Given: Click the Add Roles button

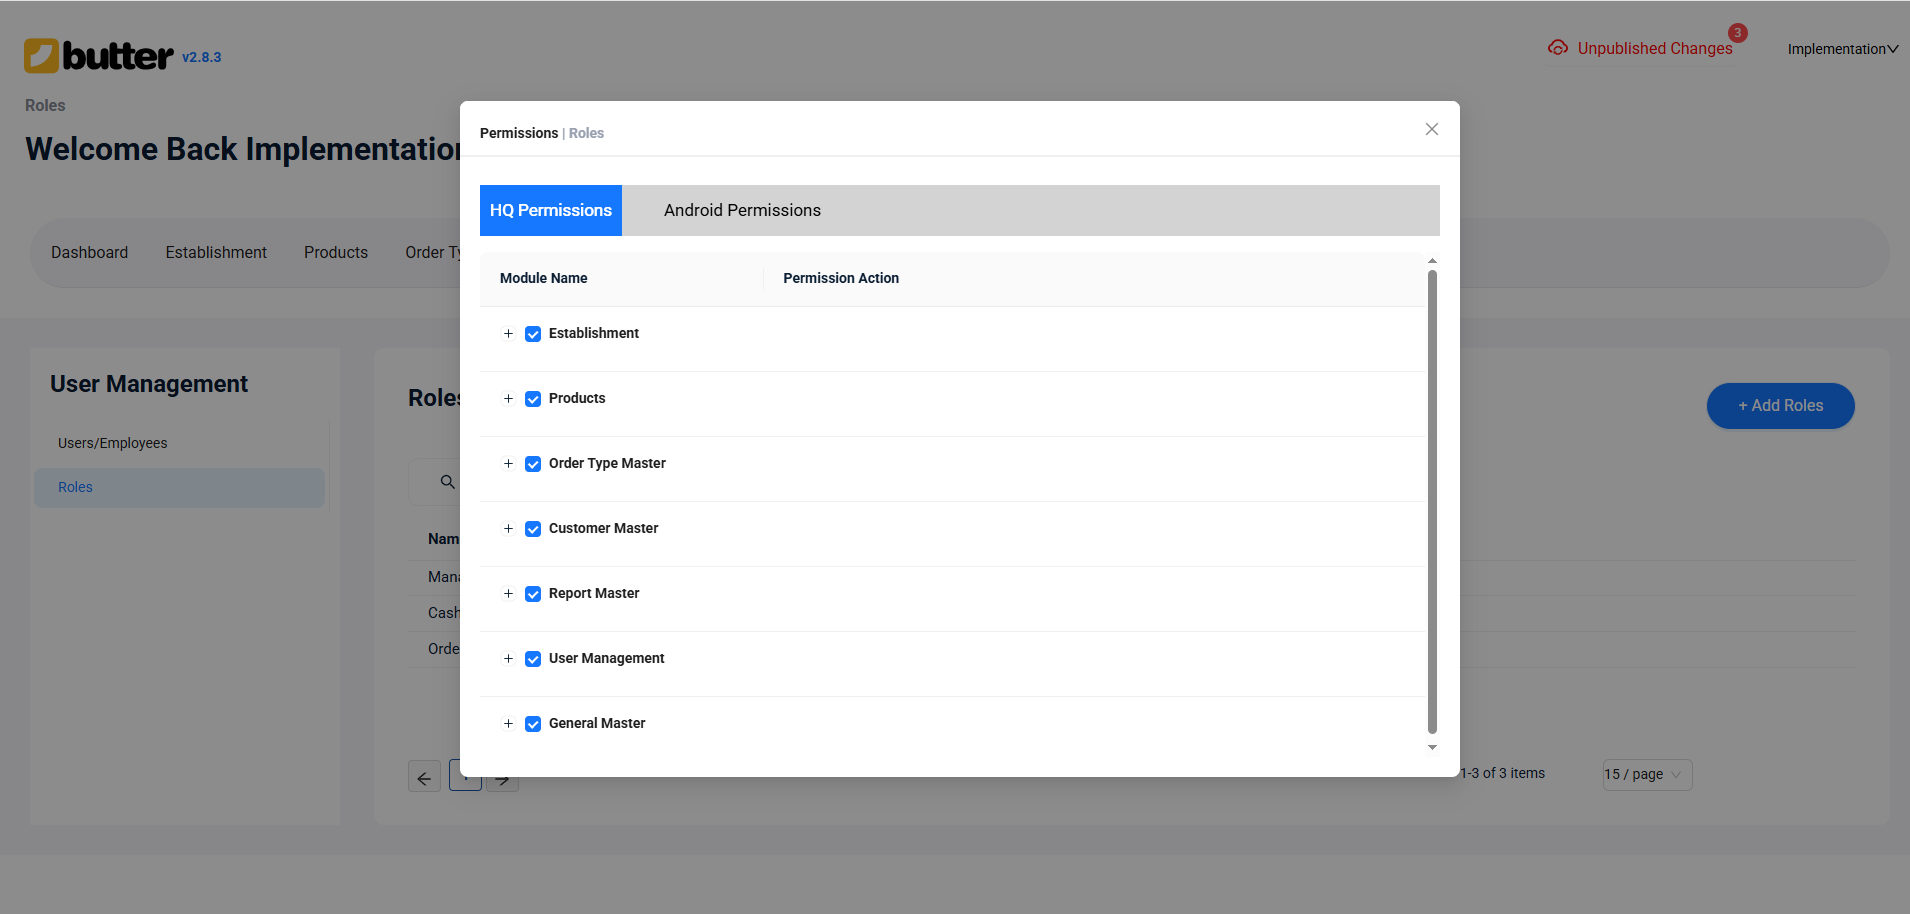Looking at the screenshot, I should pyautogui.click(x=1780, y=406).
